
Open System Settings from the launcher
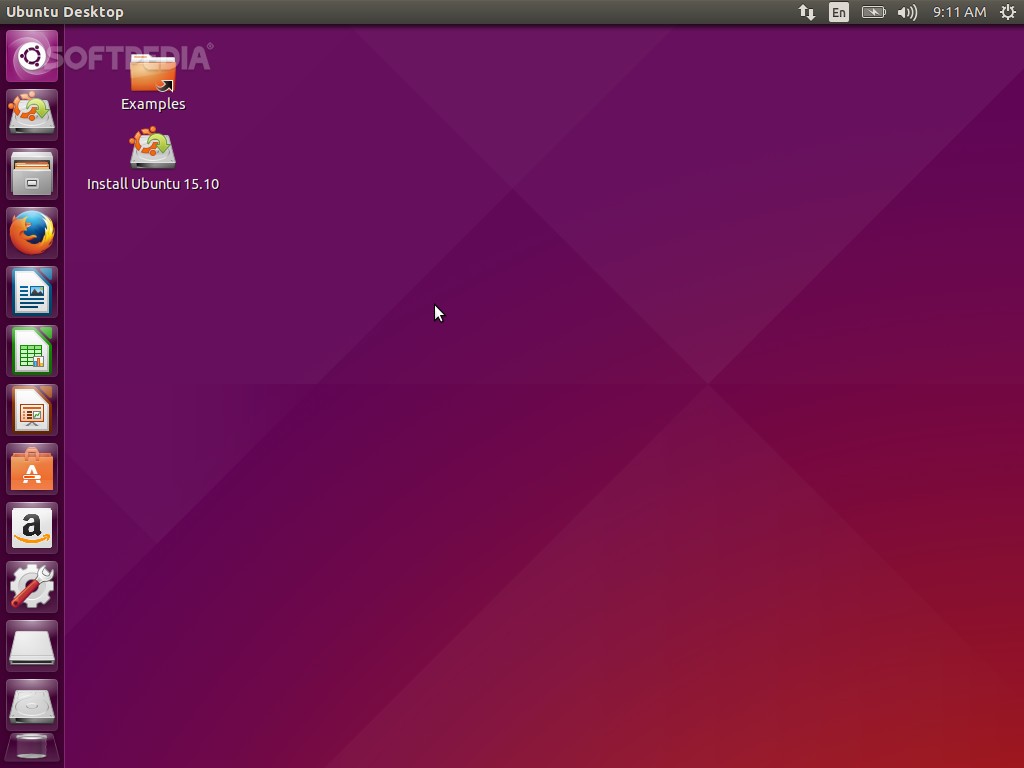point(31,587)
